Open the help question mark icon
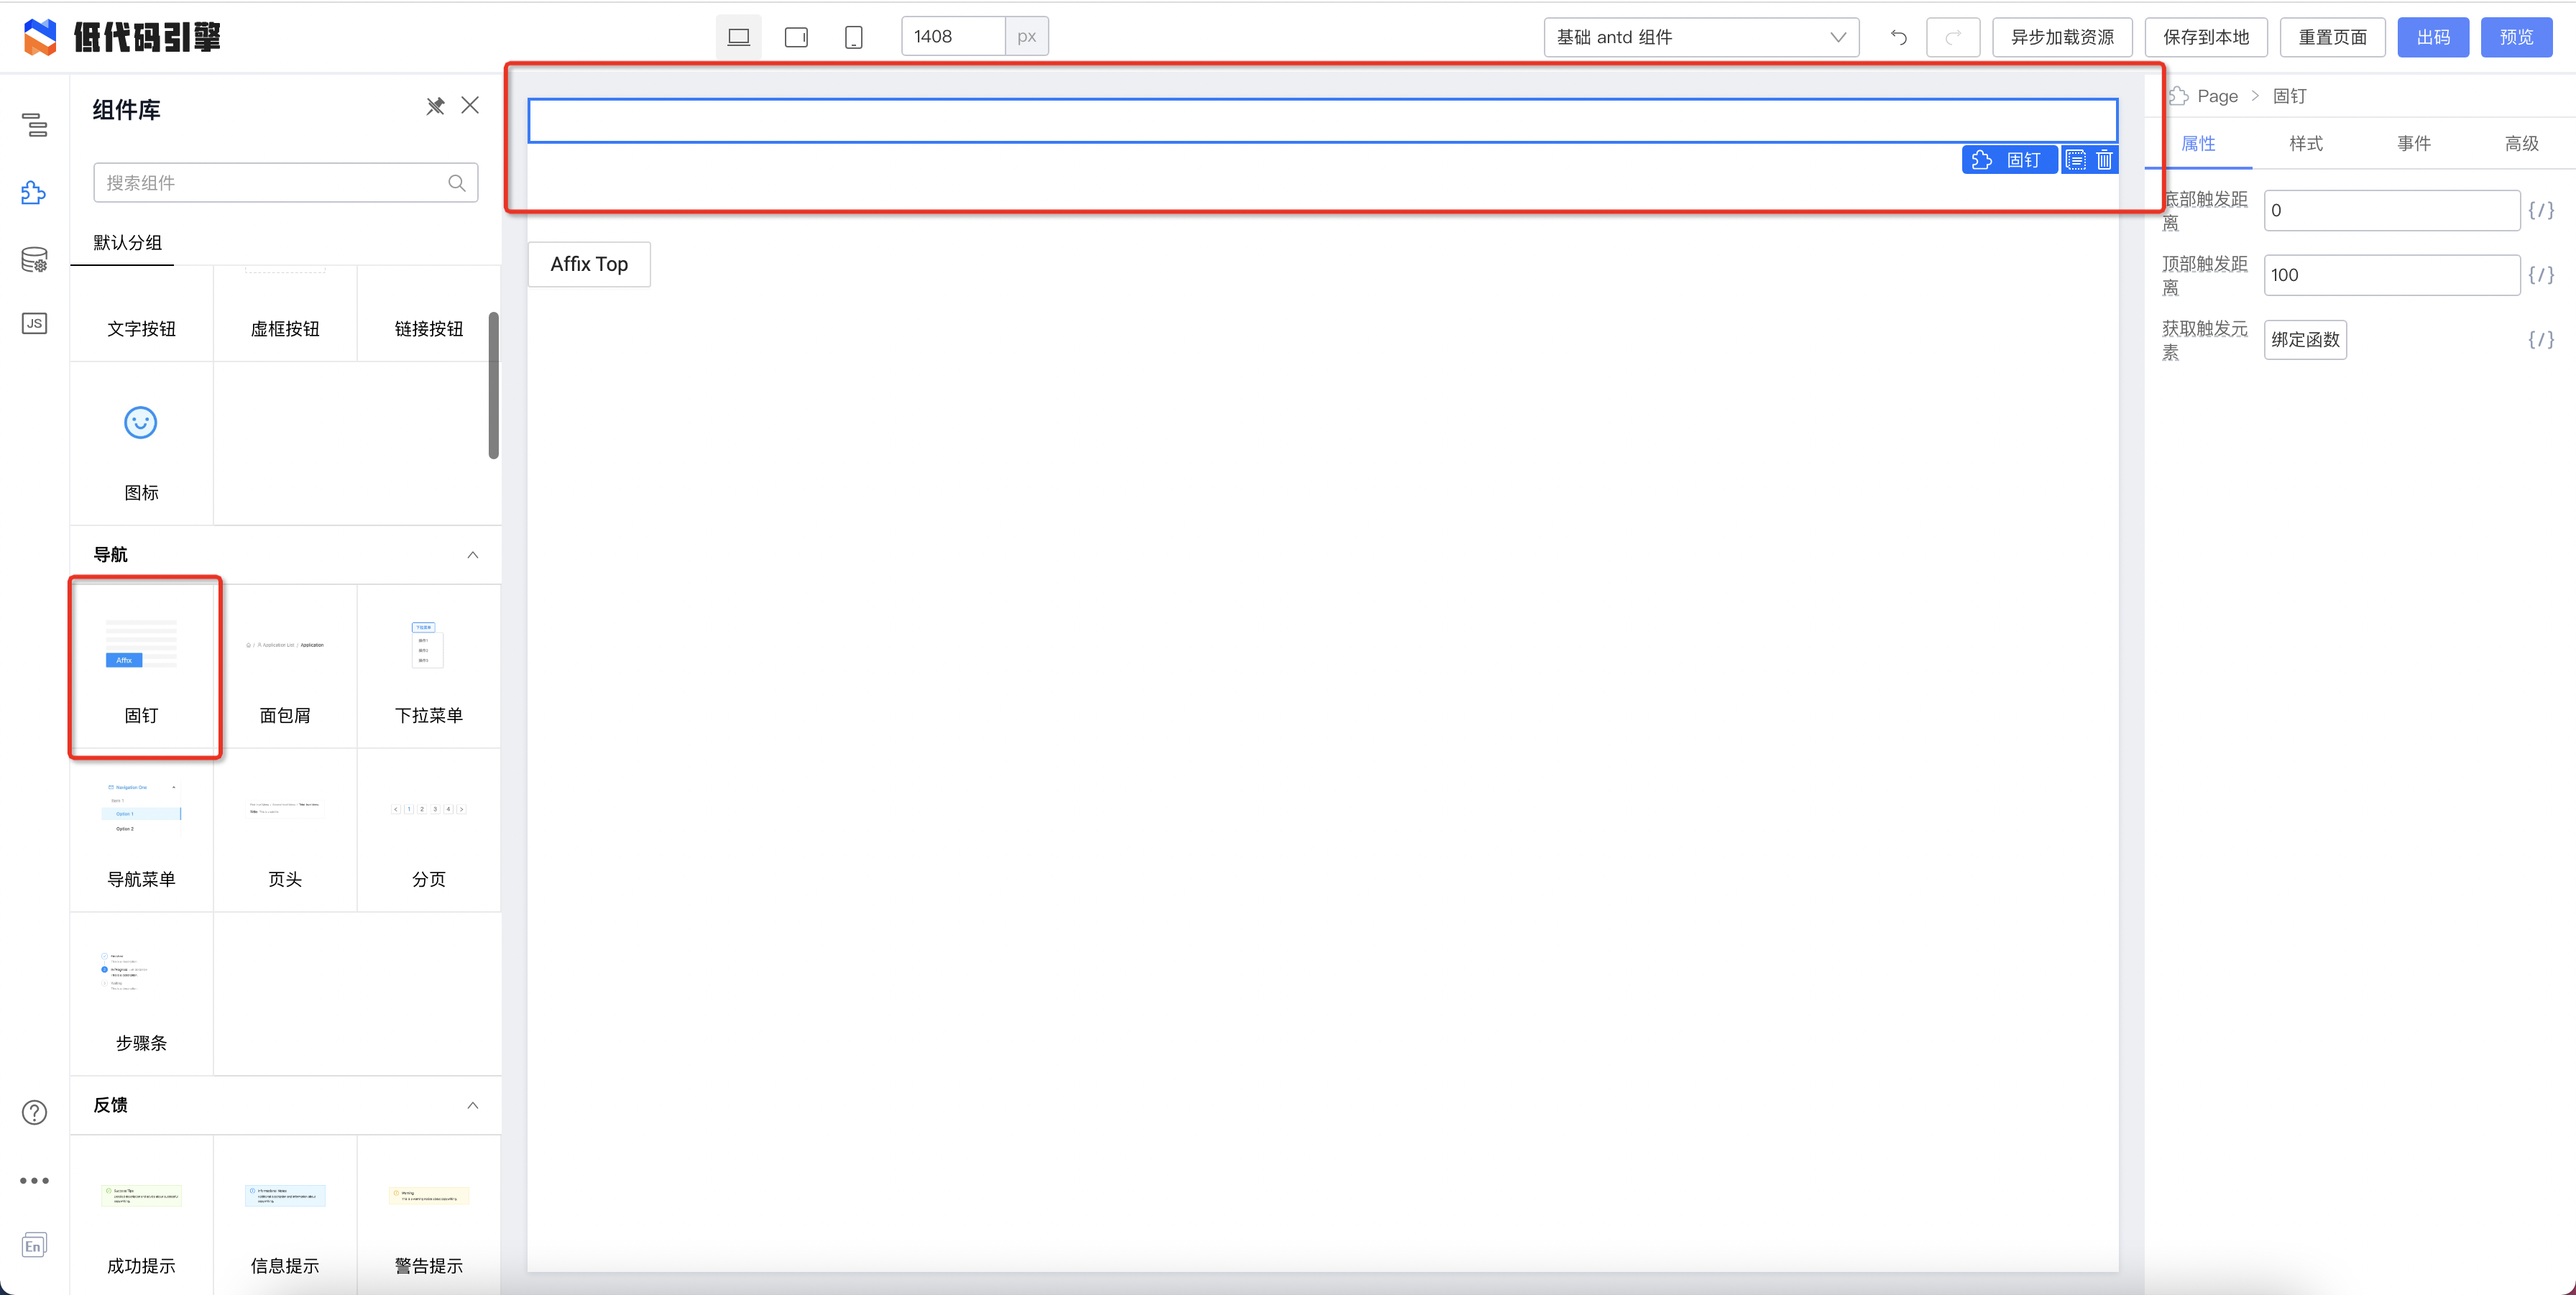Screen dimensions: 2576x1295 (x=34, y=1112)
